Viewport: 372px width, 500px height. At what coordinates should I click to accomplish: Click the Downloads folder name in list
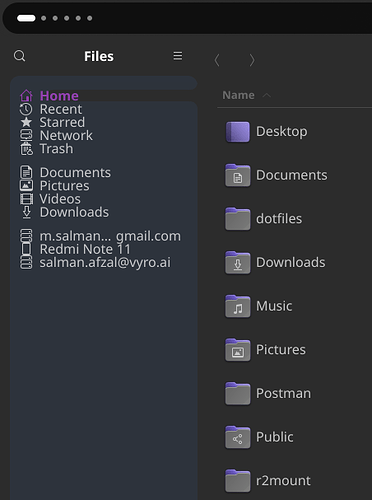pyautogui.click(x=290, y=263)
